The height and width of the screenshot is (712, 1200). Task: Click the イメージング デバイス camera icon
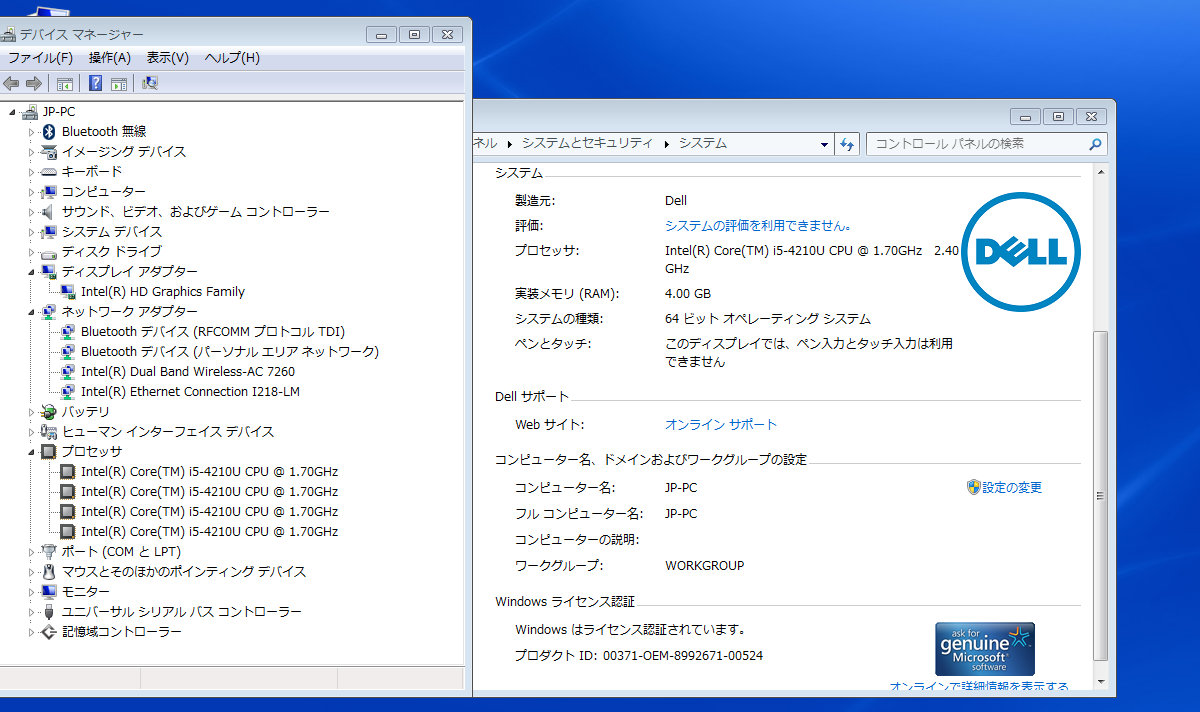click(49, 151)
